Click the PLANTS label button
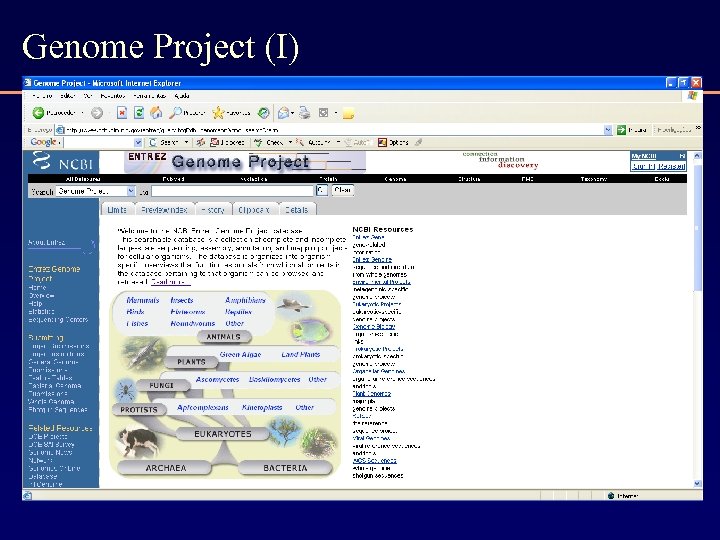 (x=191, y=362)
